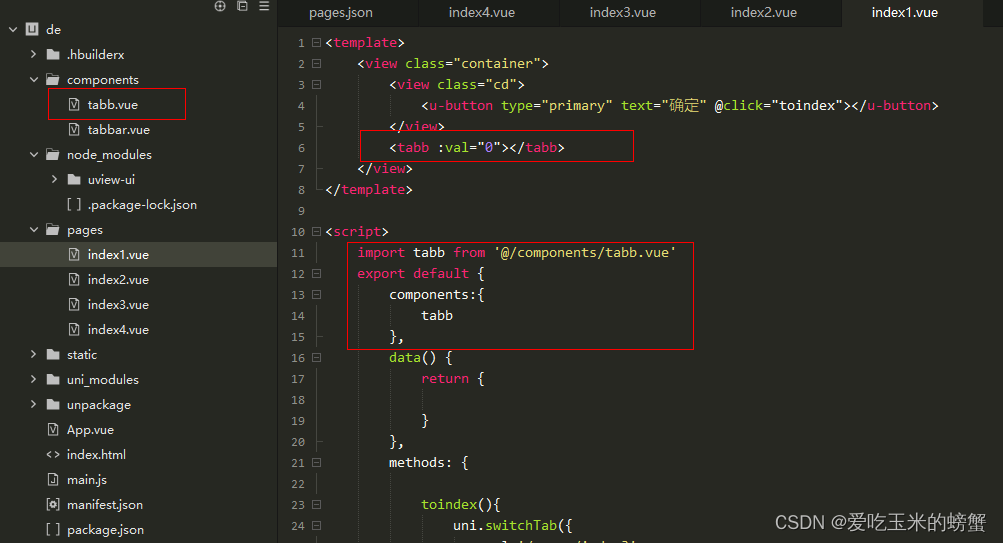
Task: Collapse the de project root
Action: point(13,29)
